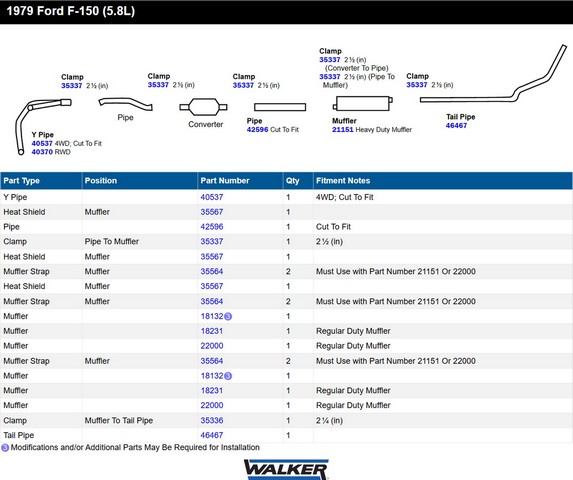The image size is (573, 480).
Task: Select the Qty column header
Action: (298, 181)
